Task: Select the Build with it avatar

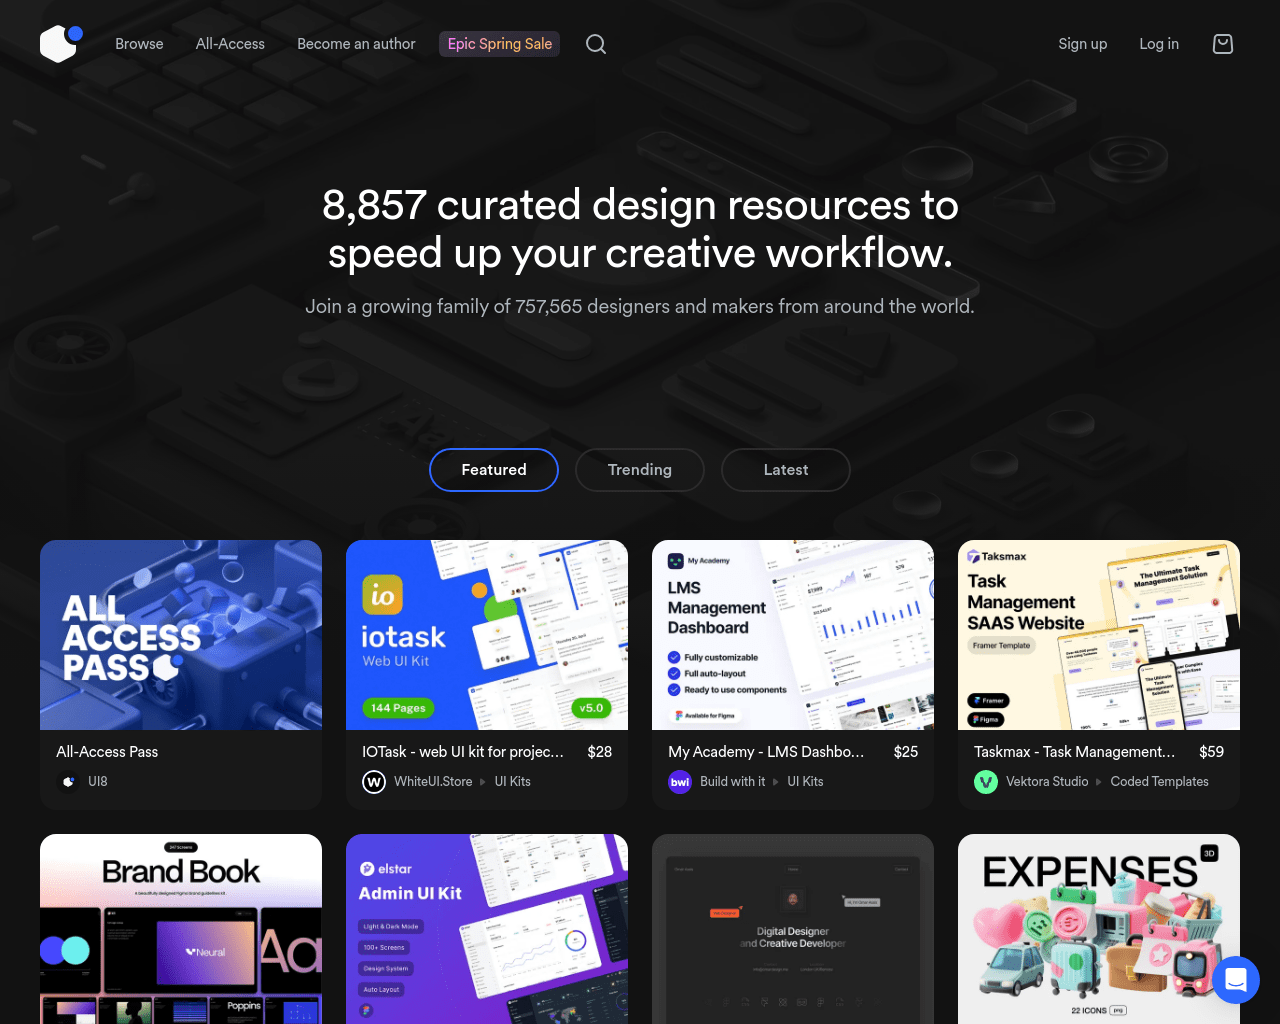Action: (x=680, y=782)
